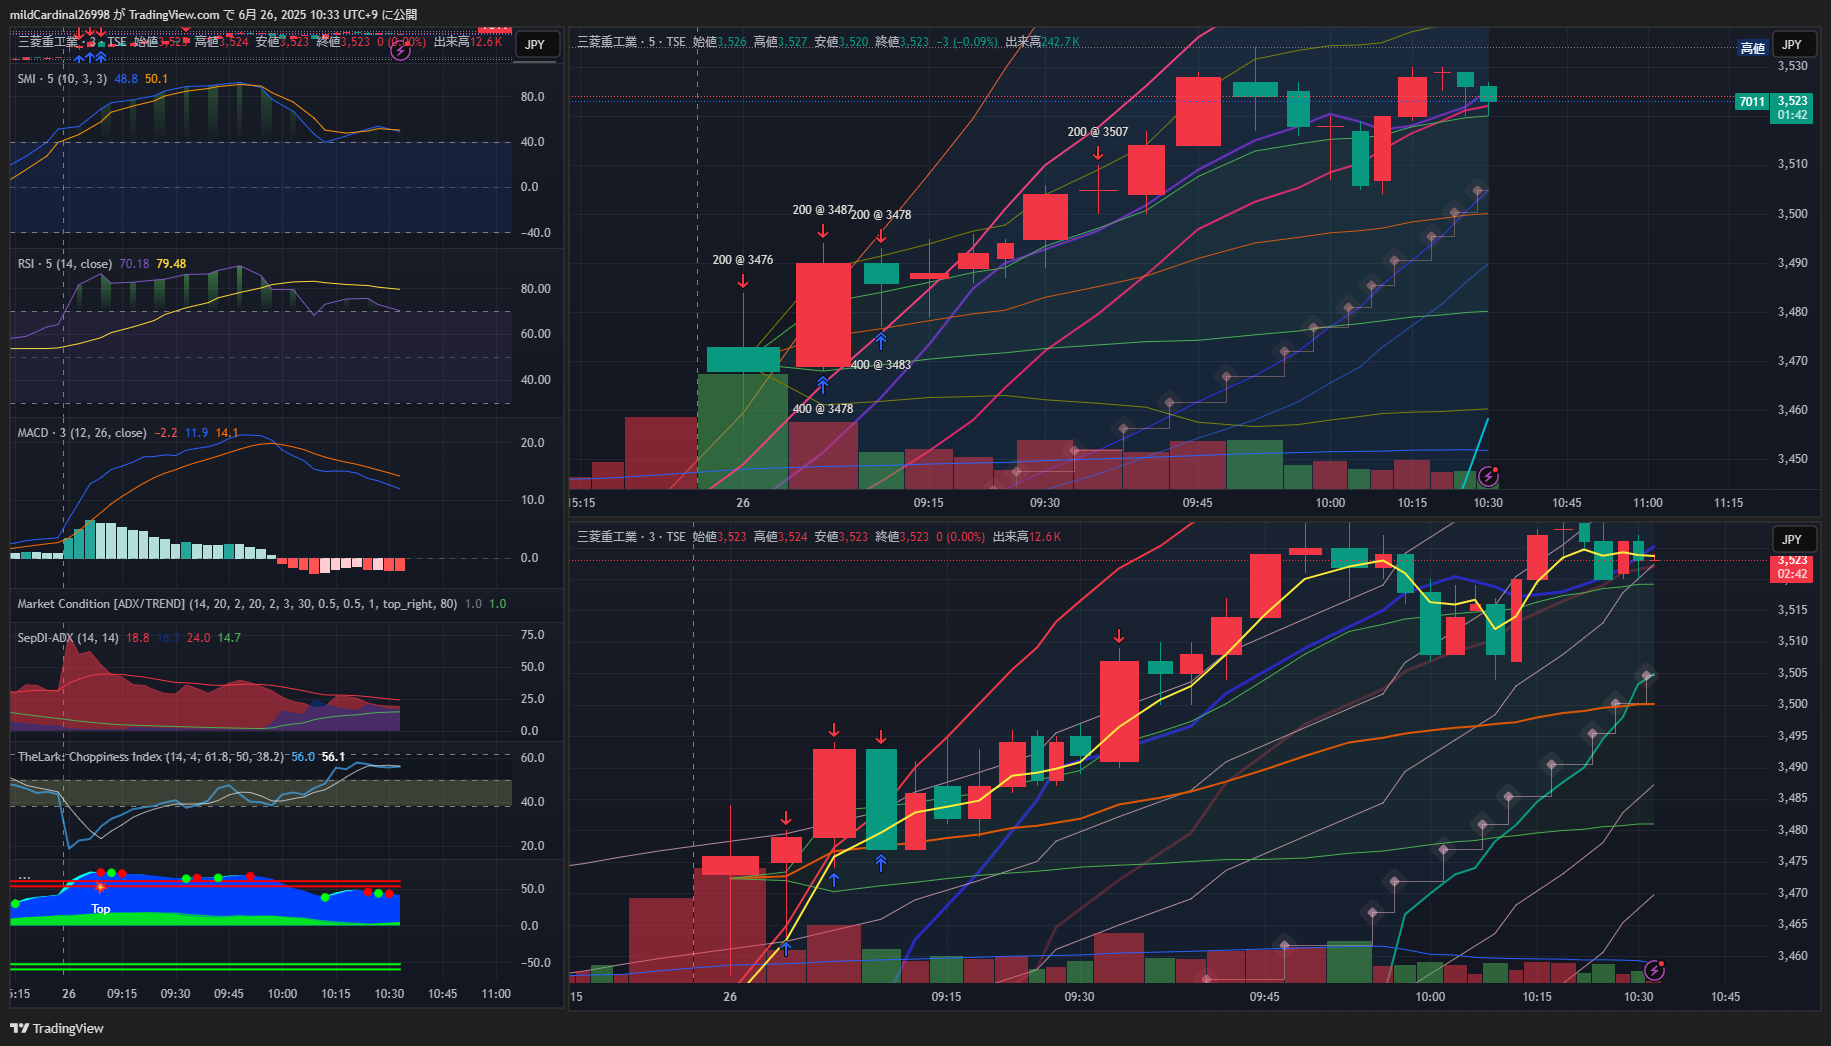Click 3,465 on the lower chart price axis
The width and height of the screenshot is (1831, 1046).
coord(1793,924)
